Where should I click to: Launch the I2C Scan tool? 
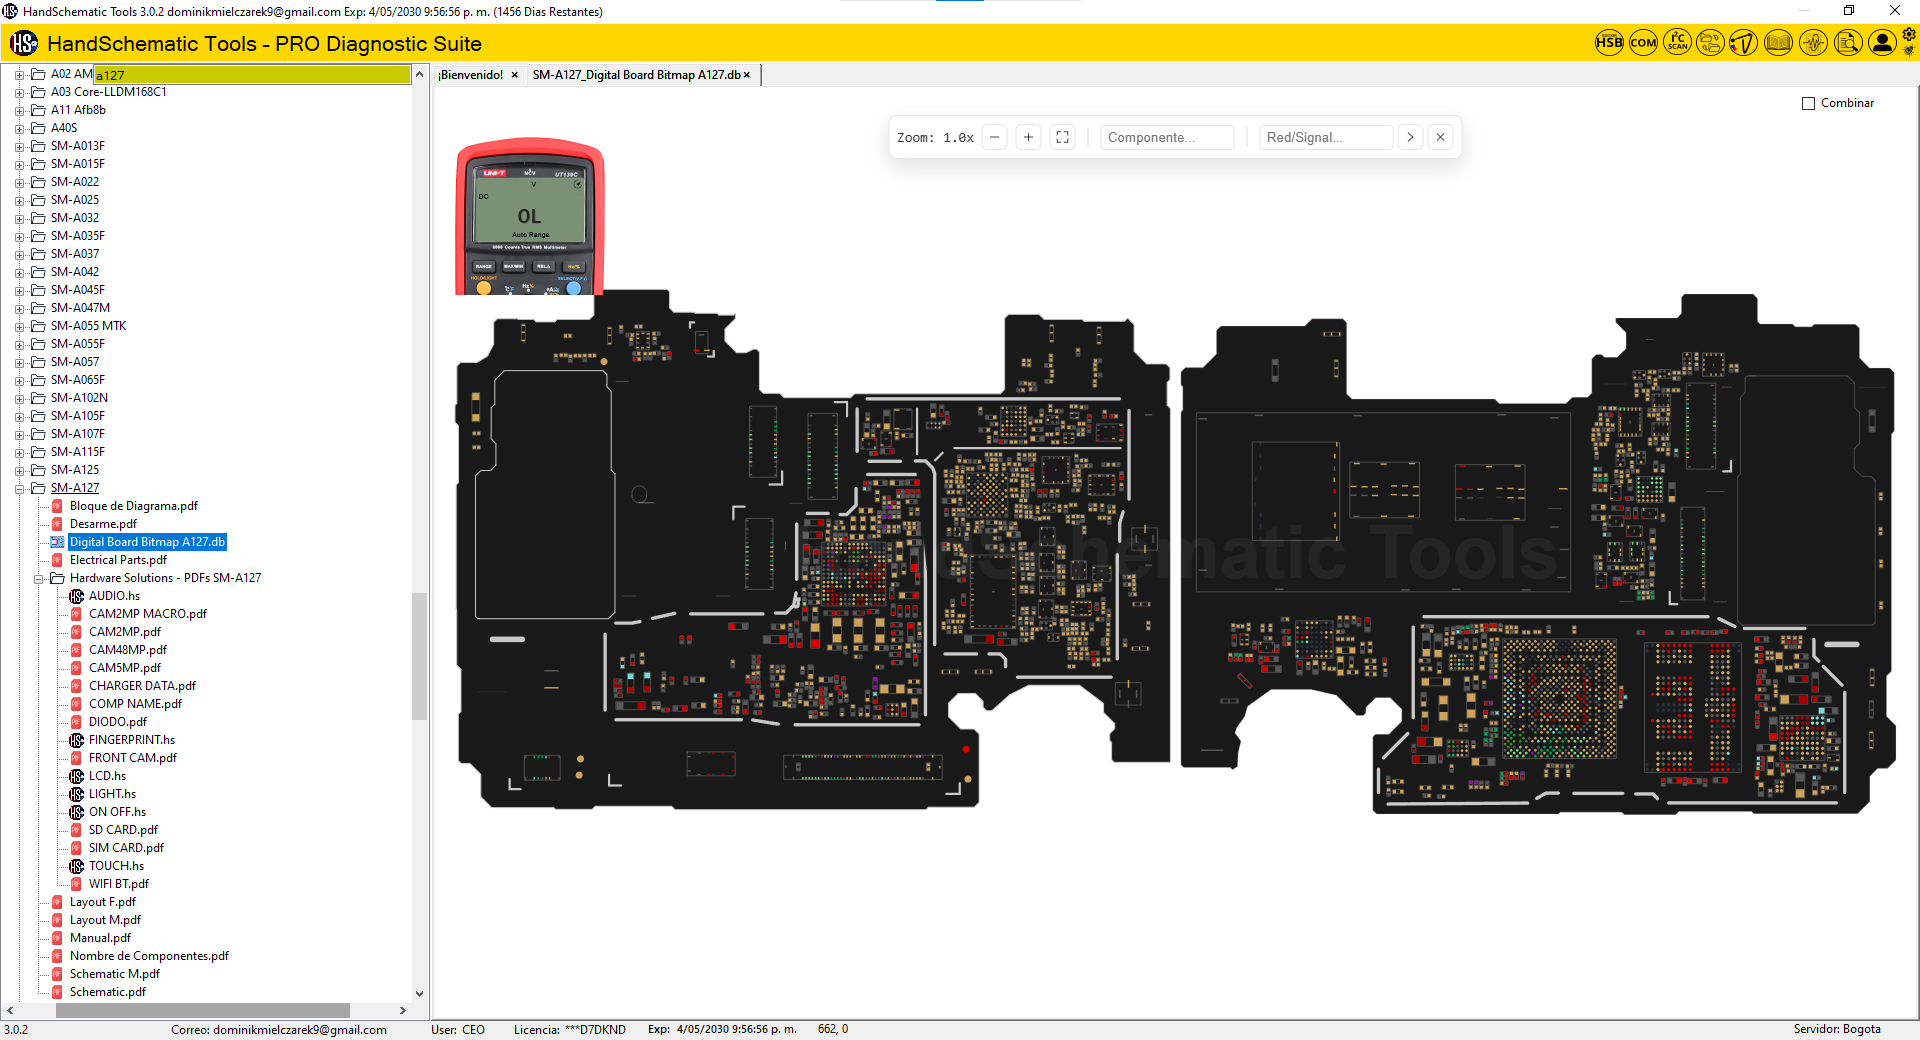(x=1677, y=43)
